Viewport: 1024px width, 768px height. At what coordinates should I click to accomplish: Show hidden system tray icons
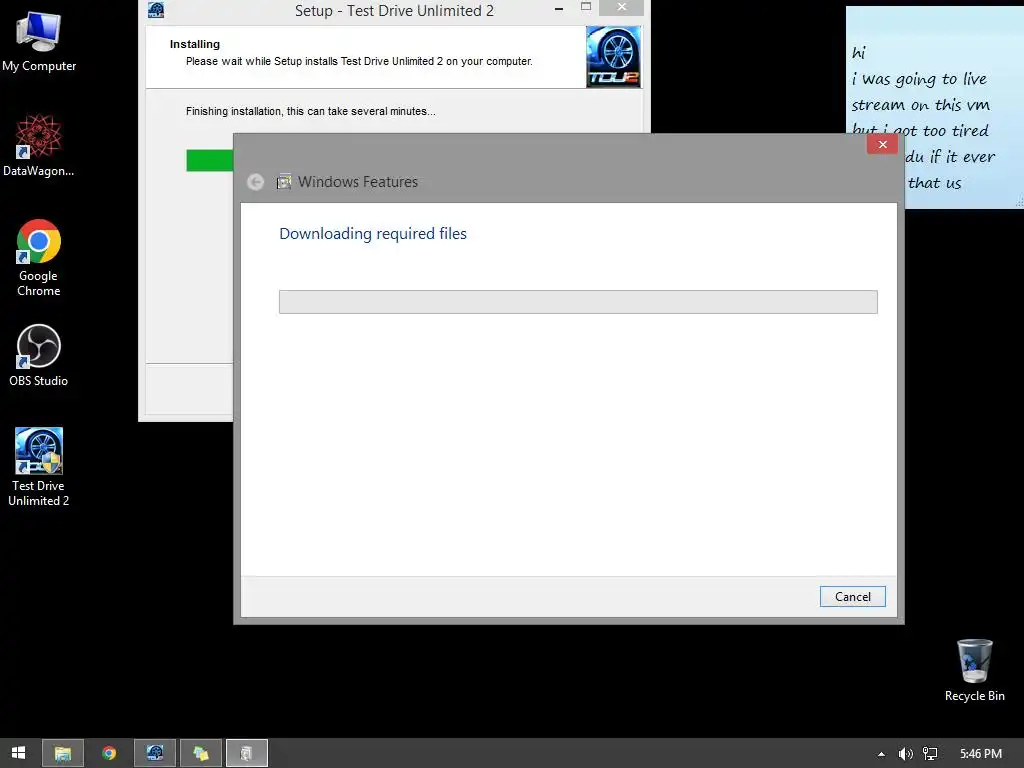[881, 754]
